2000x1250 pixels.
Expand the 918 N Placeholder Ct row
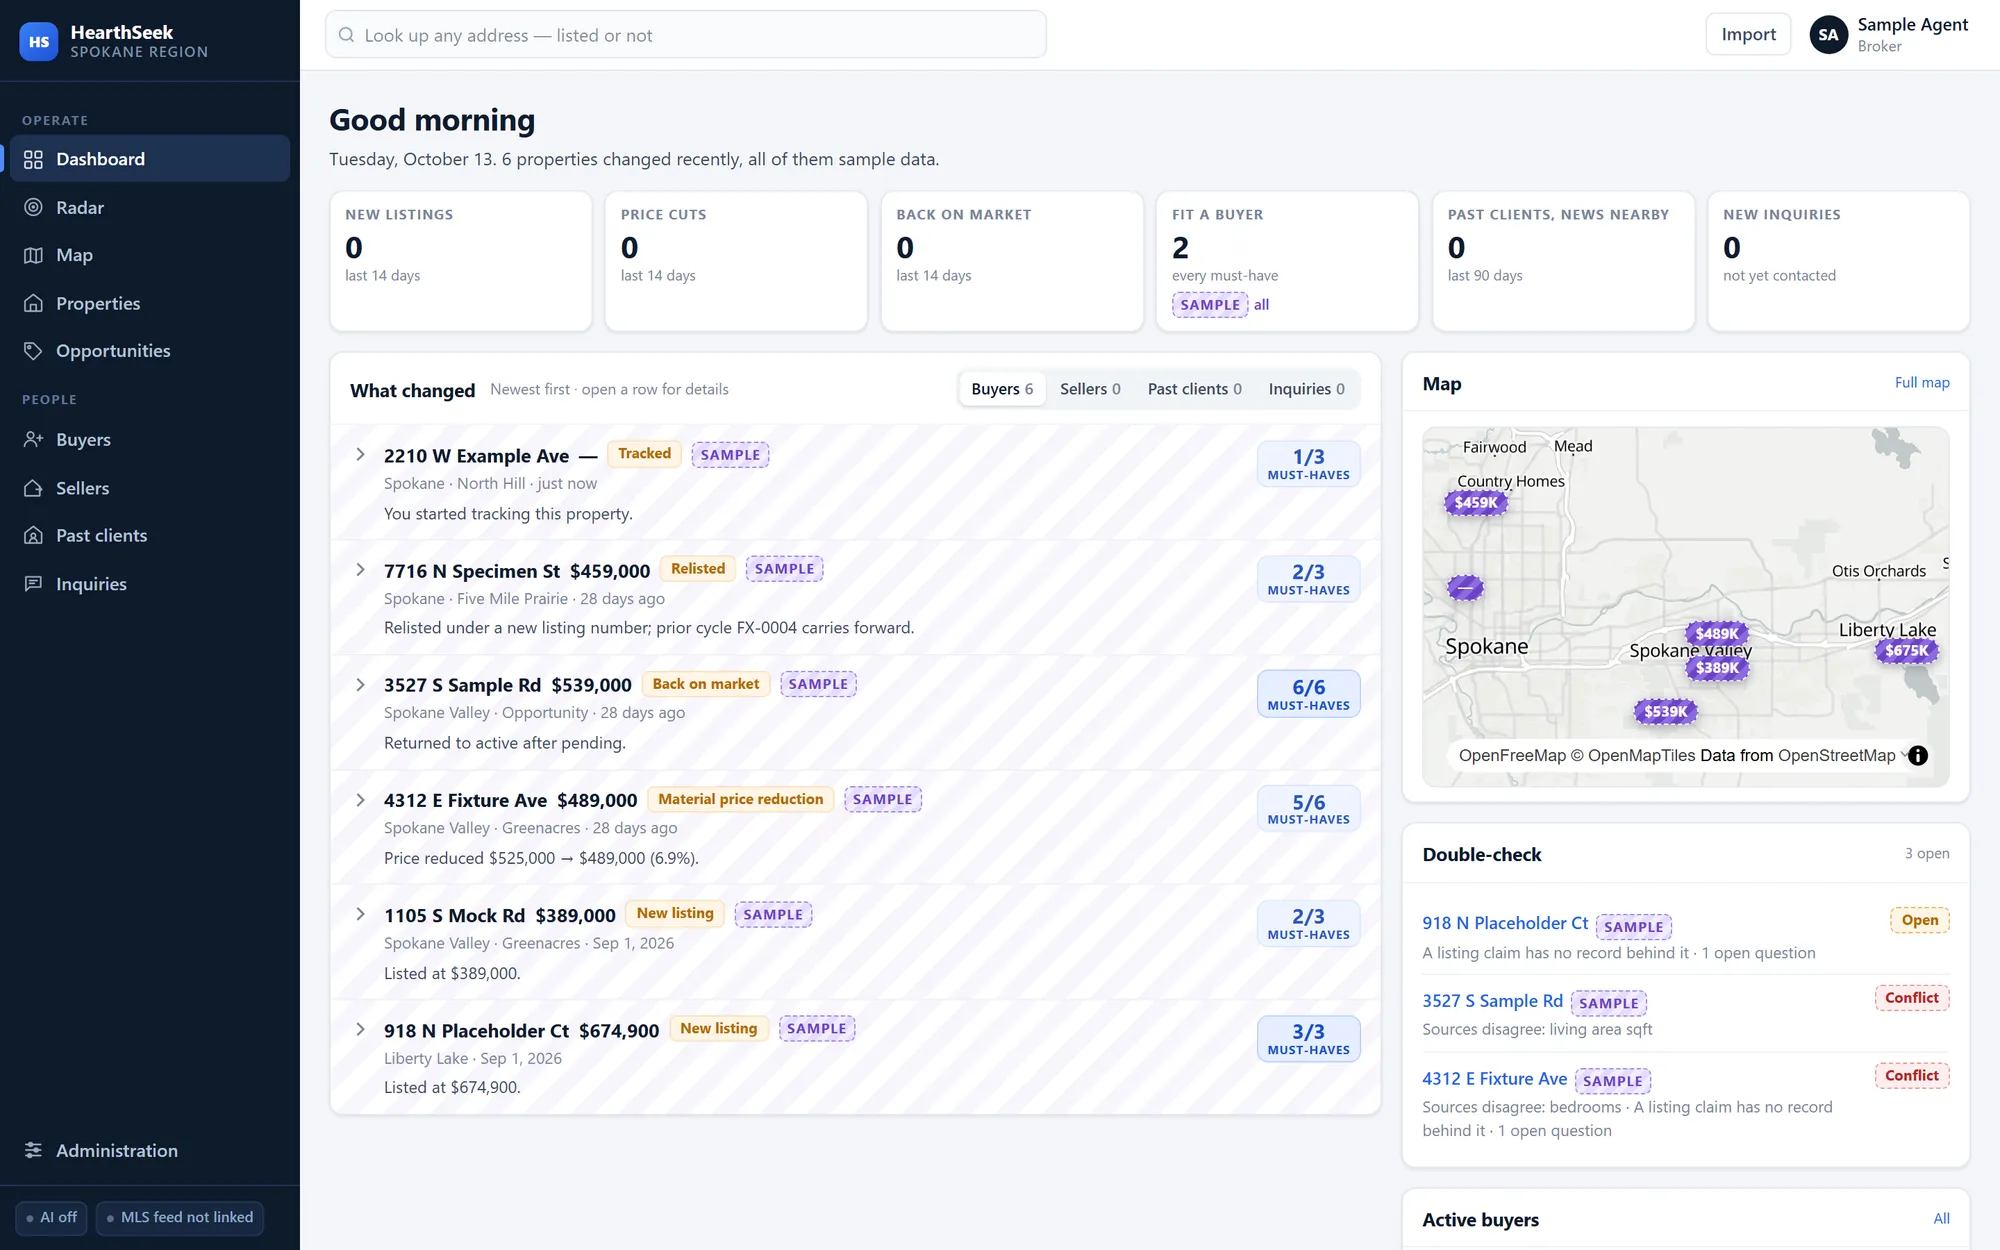tap(360, 1029)
